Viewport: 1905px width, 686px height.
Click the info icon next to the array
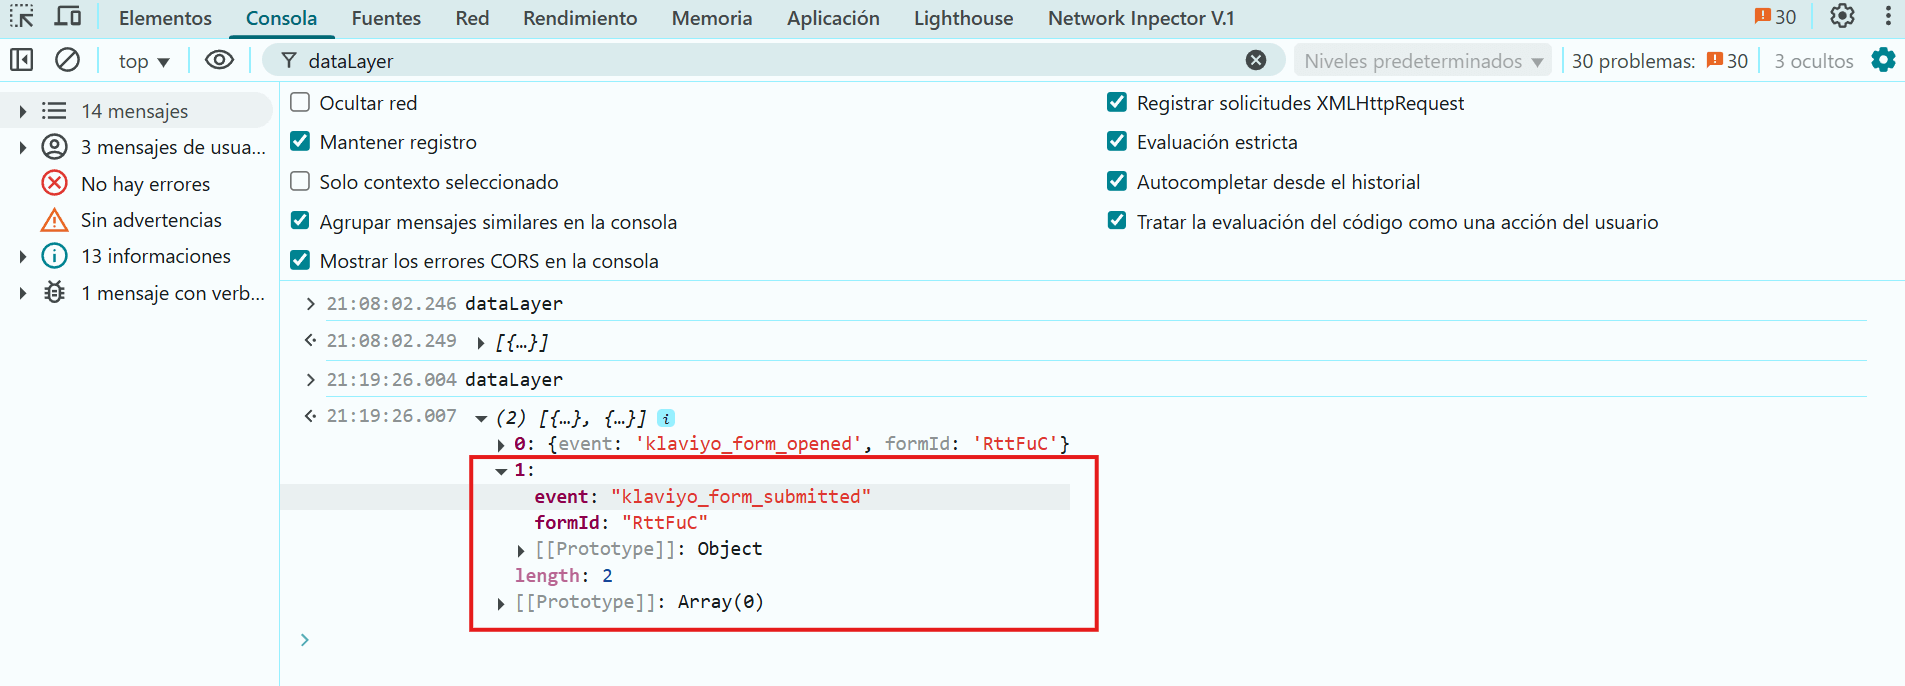tap(666, 418)
